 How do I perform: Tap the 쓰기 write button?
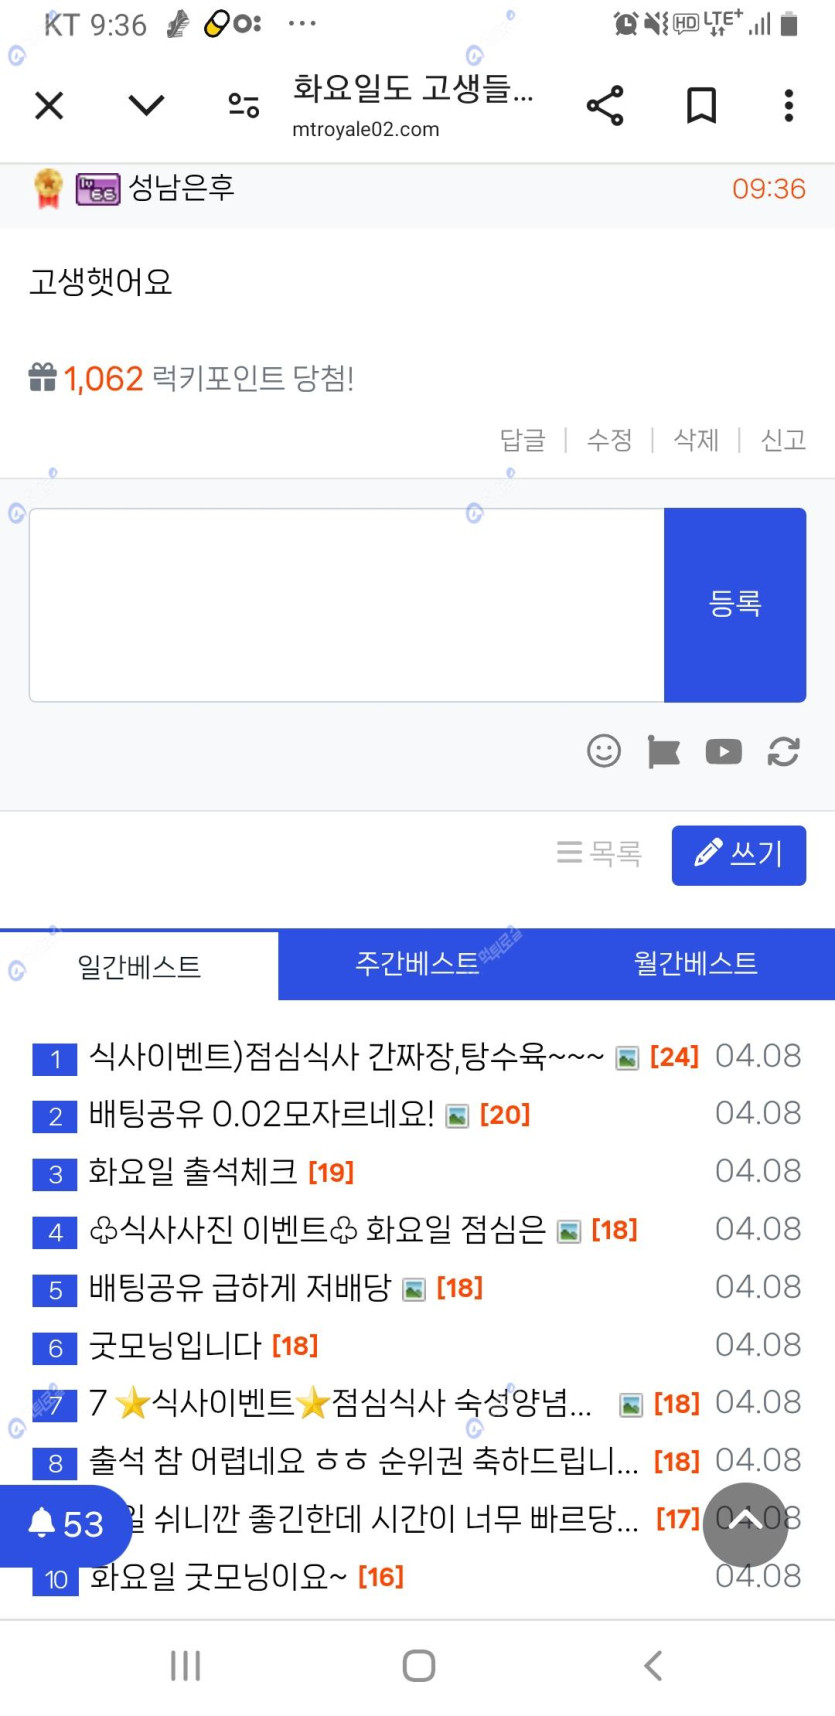pyautogui.click(x=738, y=855)
